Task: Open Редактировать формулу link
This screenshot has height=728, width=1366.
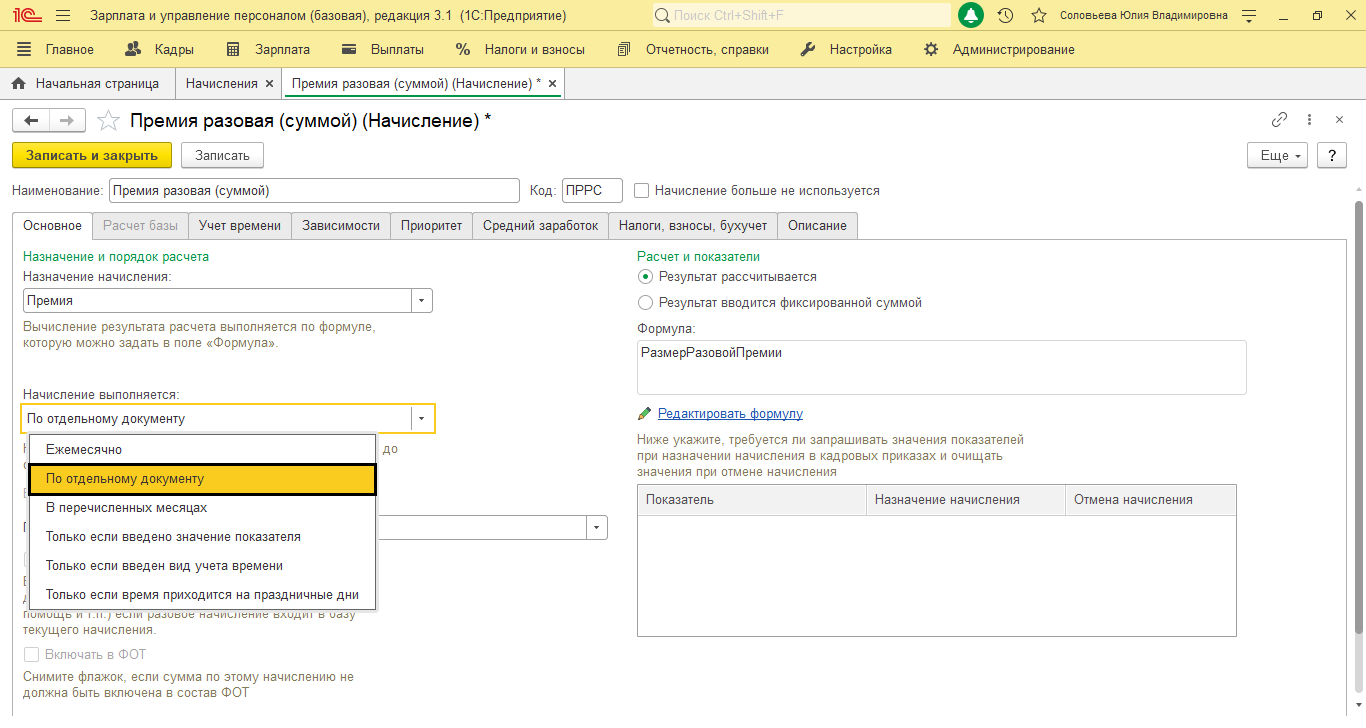Action: point(730,414)
